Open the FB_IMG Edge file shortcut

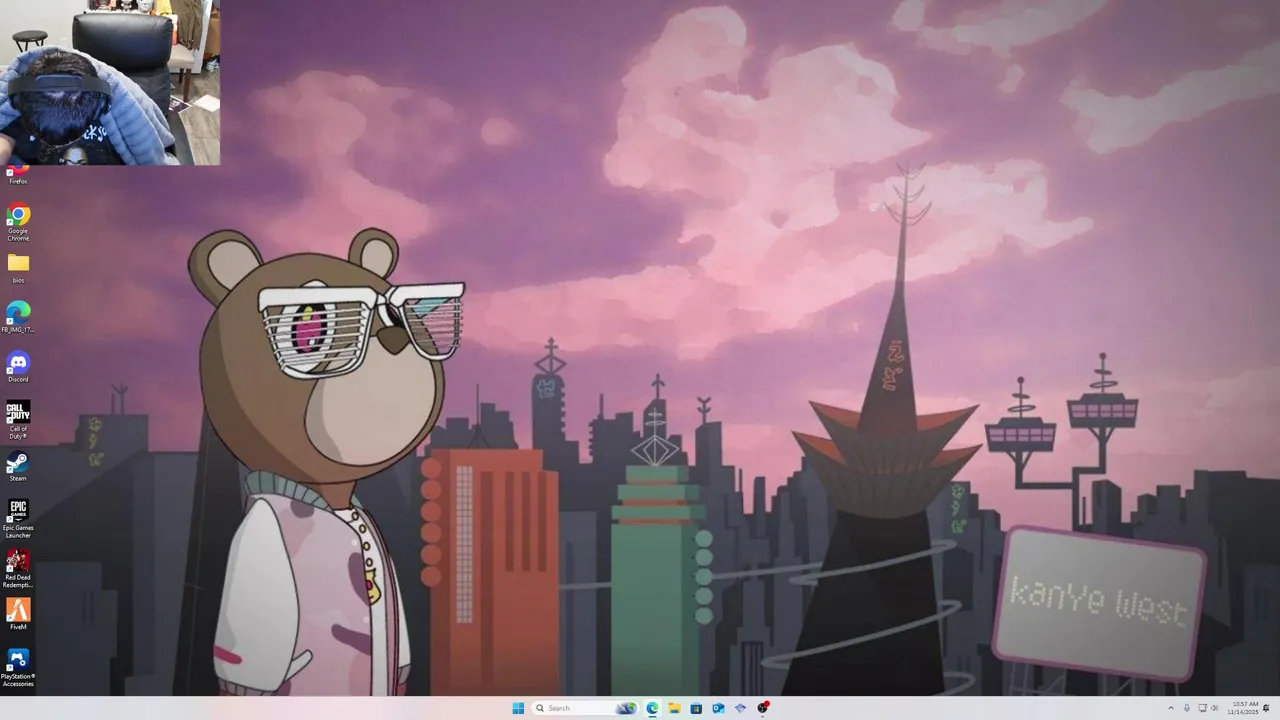click(18, 317)
